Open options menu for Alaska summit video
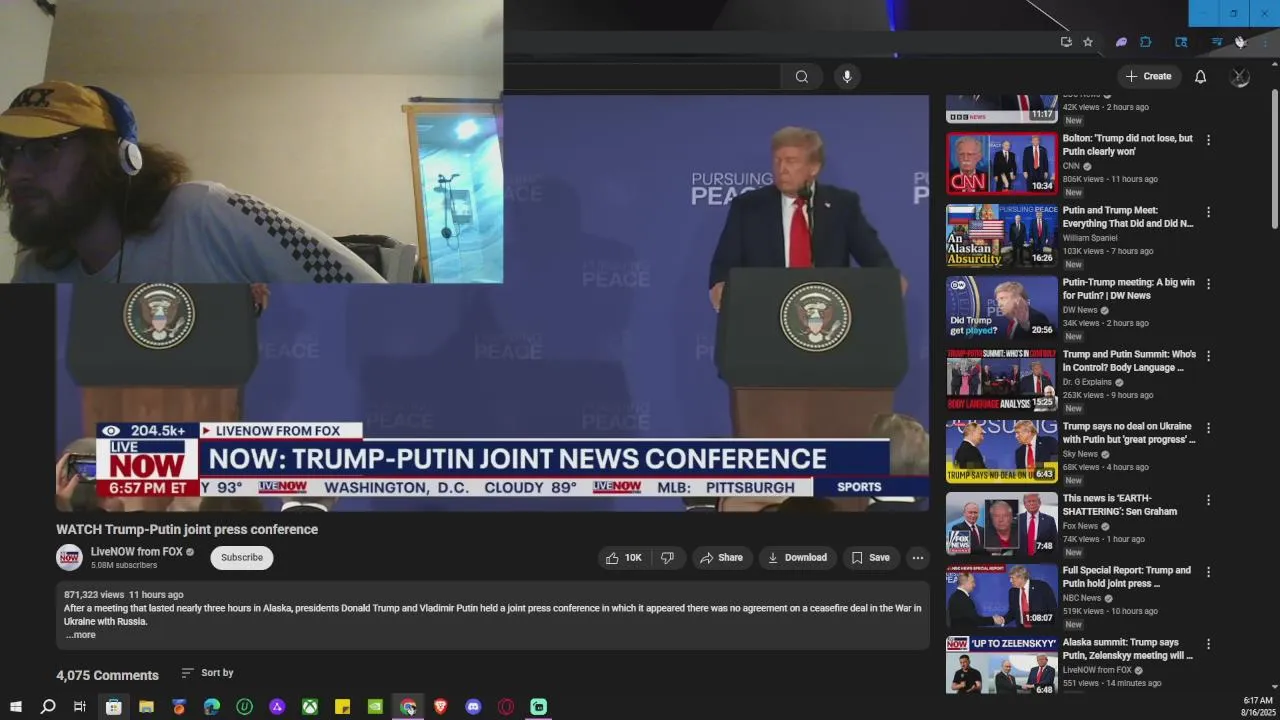 coord(1208,644)
